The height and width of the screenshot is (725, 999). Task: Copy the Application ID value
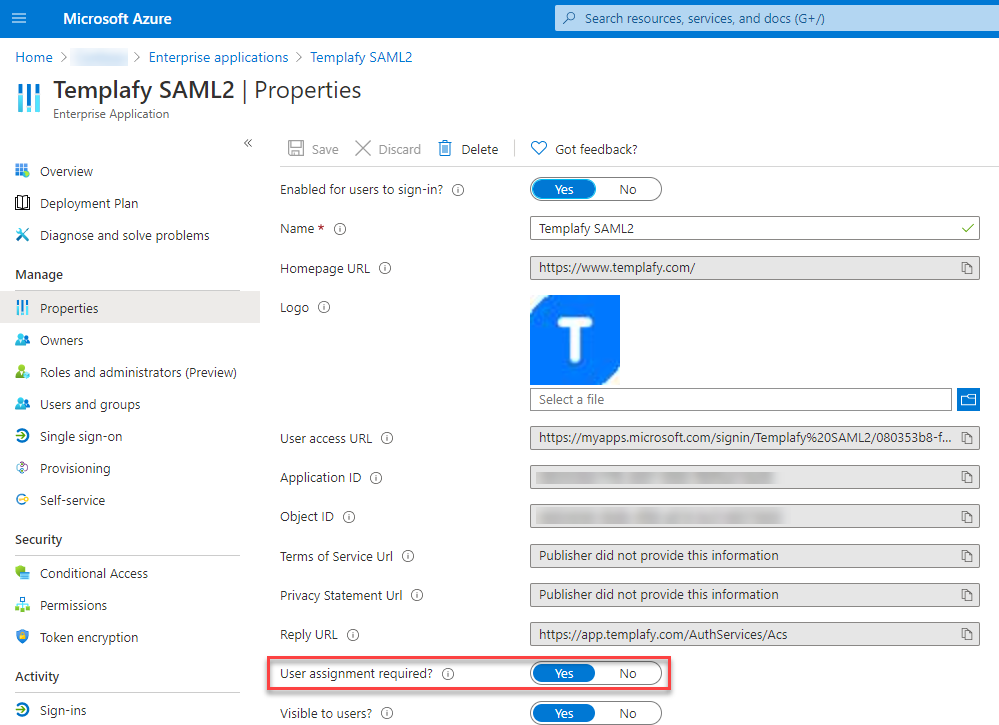[966, 478]
